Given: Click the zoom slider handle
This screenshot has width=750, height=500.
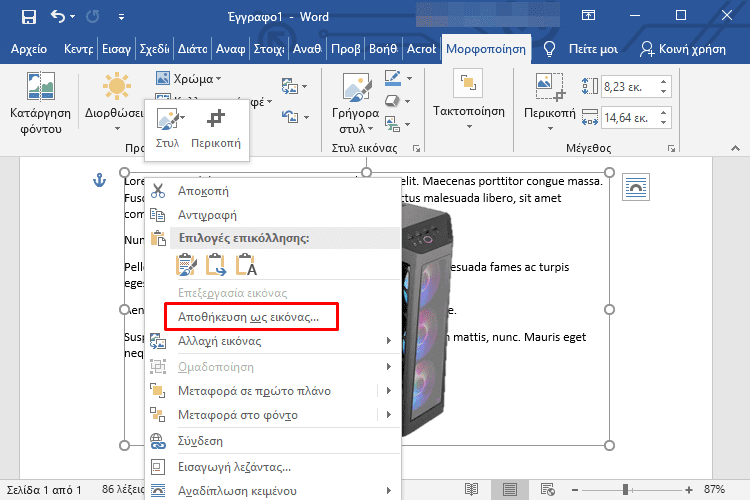Looking at the screenshot, I should (625, 489).
